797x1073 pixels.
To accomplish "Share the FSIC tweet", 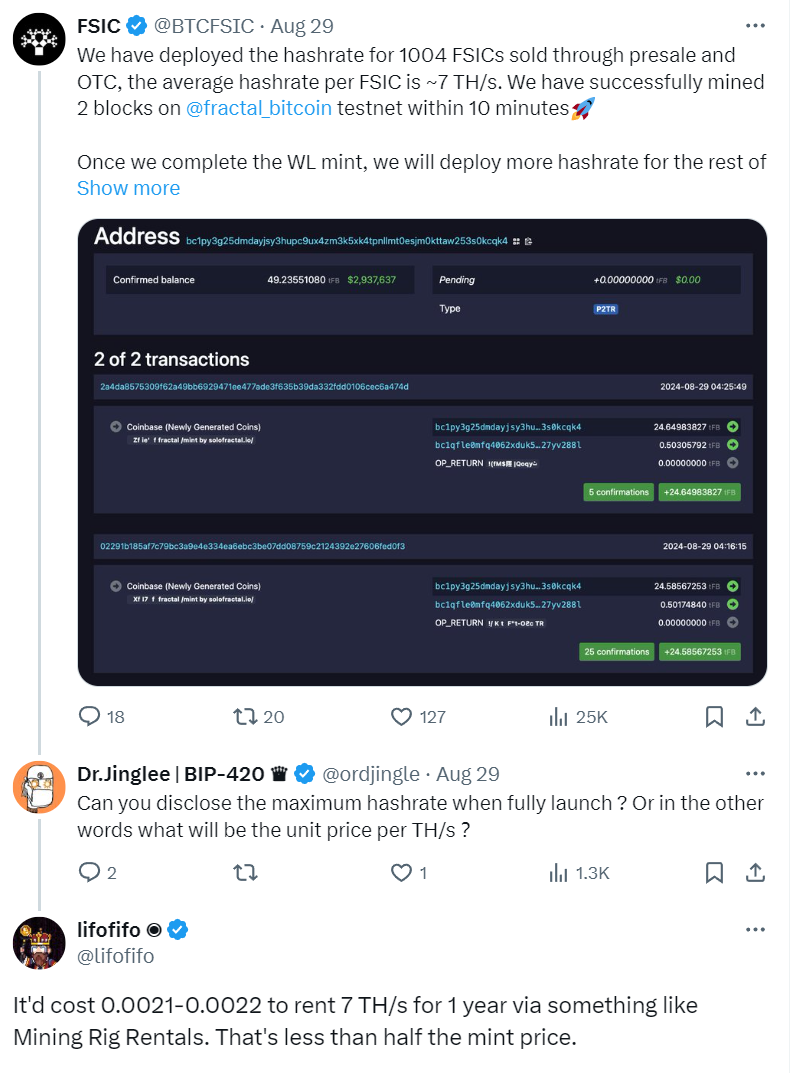I will (756, 716).
